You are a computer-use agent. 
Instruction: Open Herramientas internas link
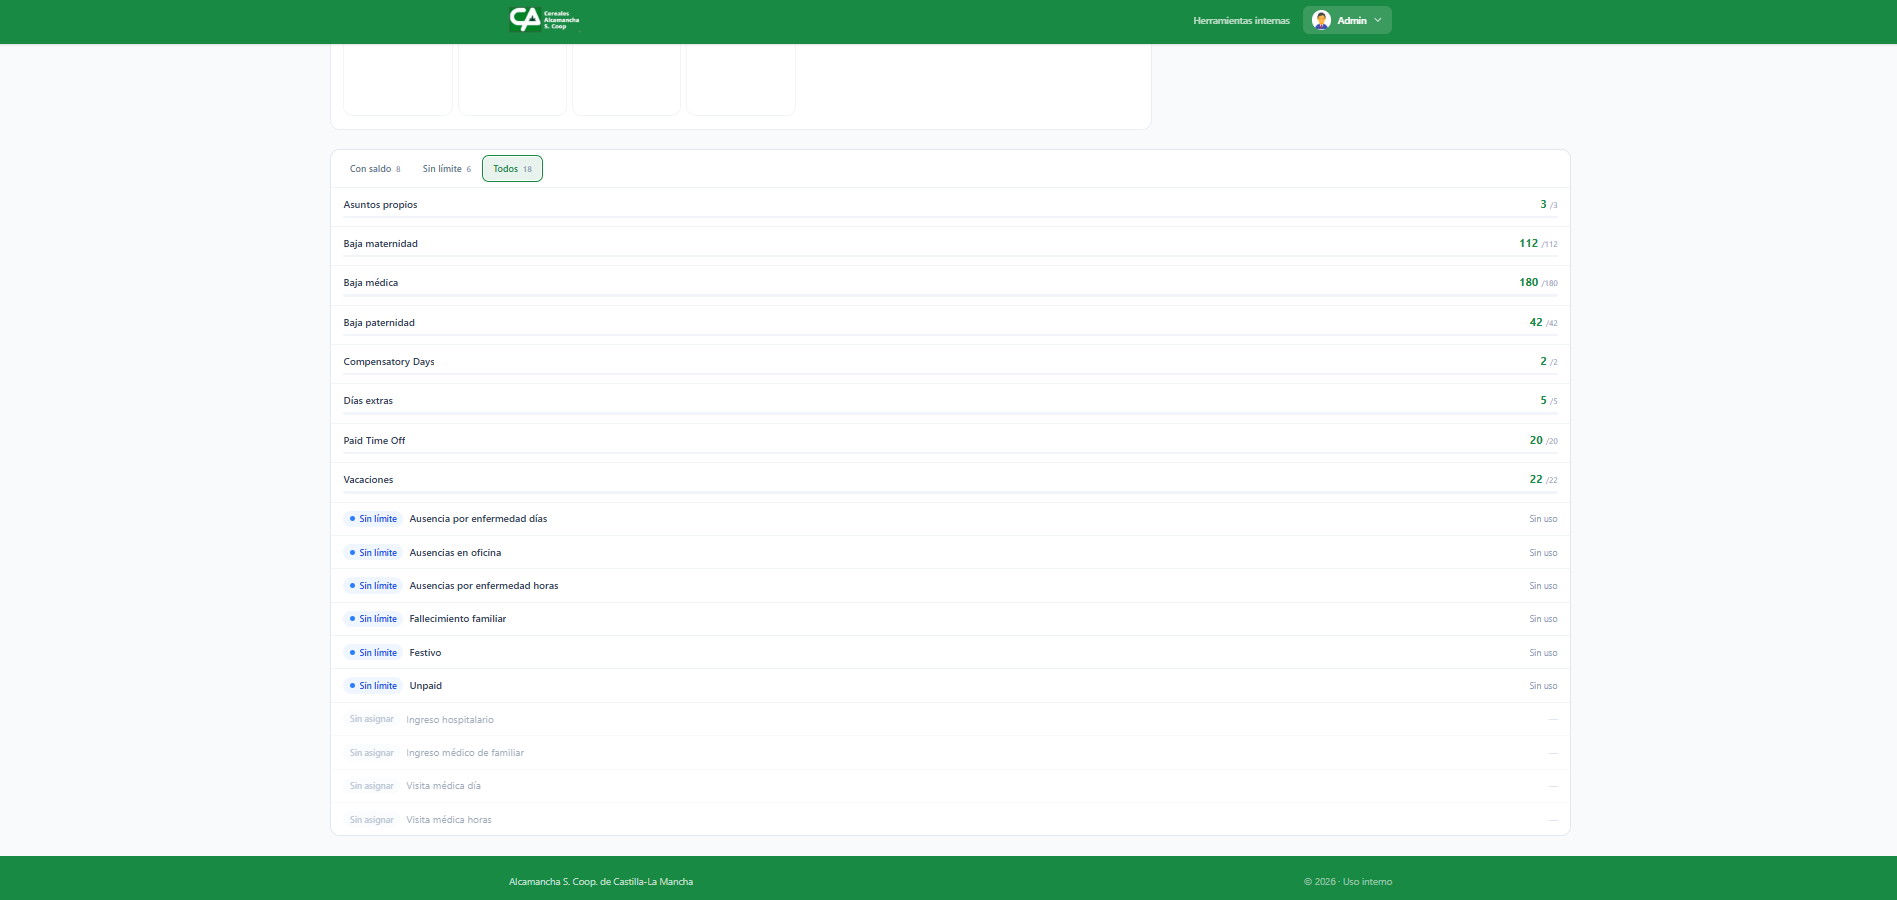[x=1241, y=20]
